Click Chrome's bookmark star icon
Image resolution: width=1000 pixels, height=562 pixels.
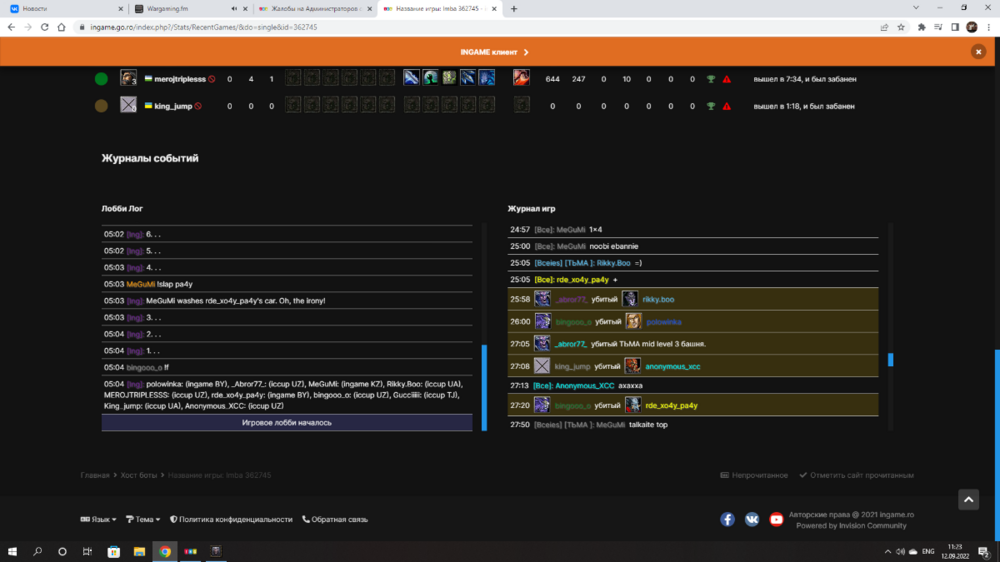pos(901,27)
